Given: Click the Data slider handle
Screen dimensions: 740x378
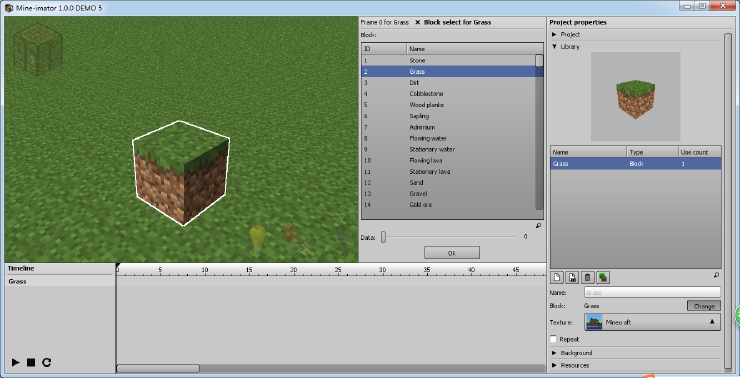Looking at the screenshot, I should [383, 237].
